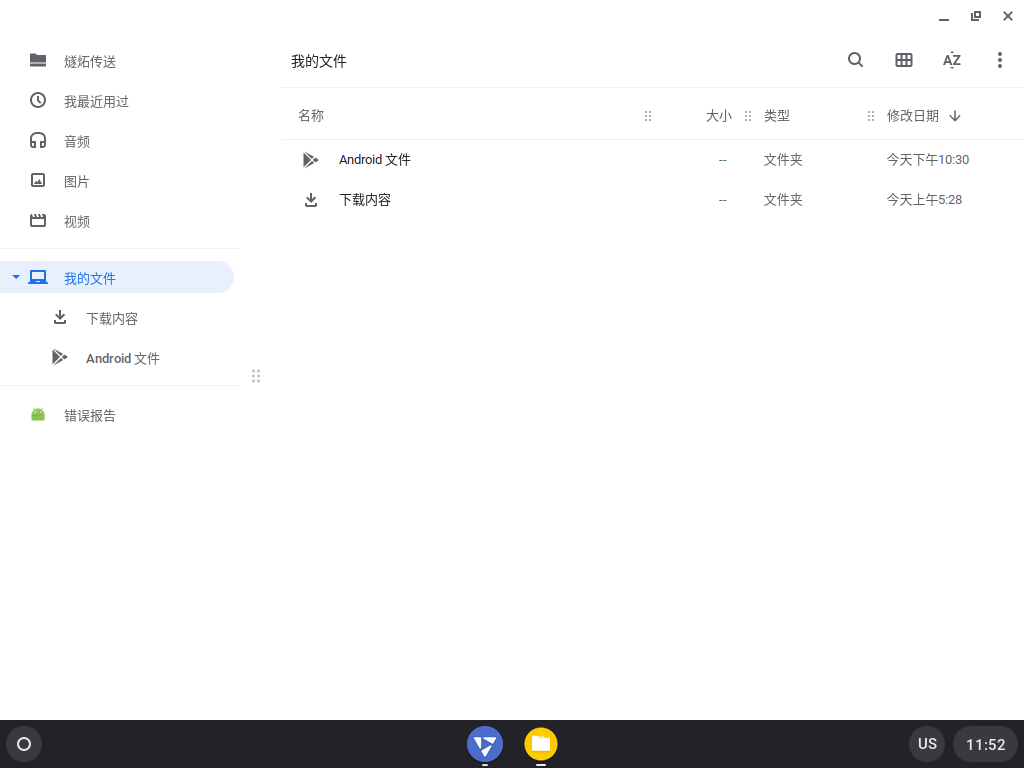Open 我最近用过 recent files
1024x768 pixels.
96,101
